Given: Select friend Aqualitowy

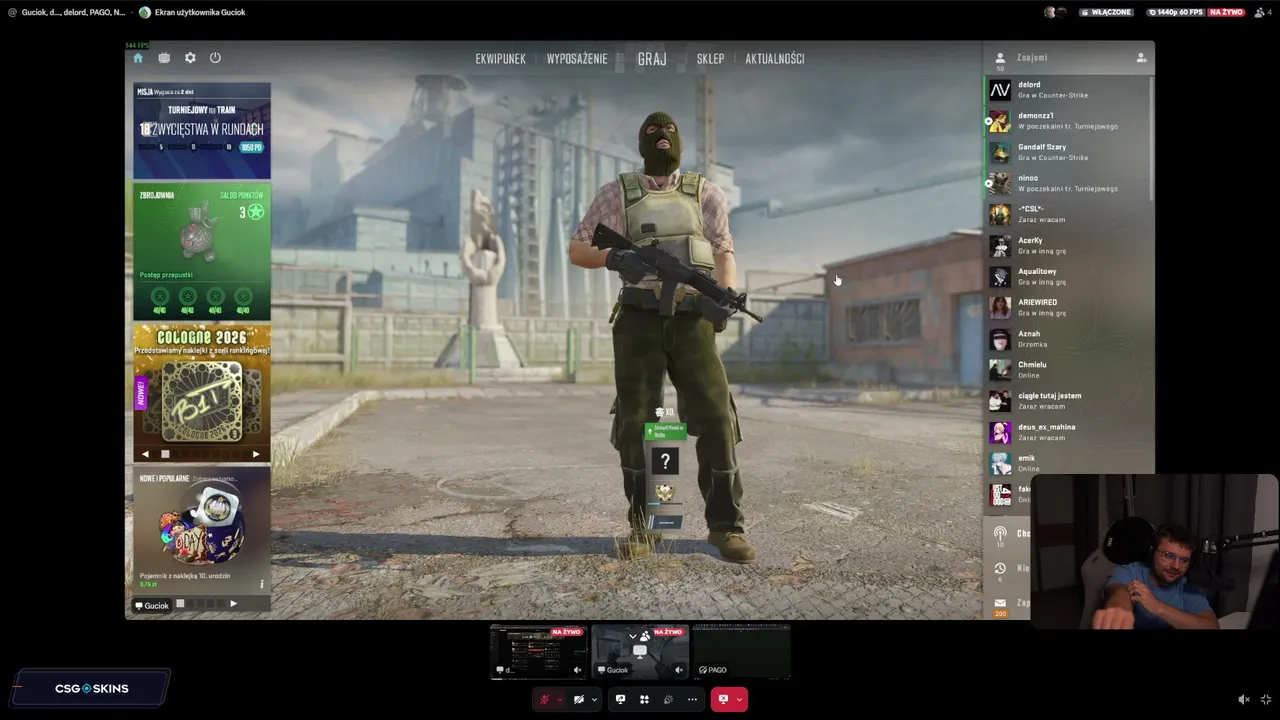Looking at the screenshot, I should (x=1068, y=276).
